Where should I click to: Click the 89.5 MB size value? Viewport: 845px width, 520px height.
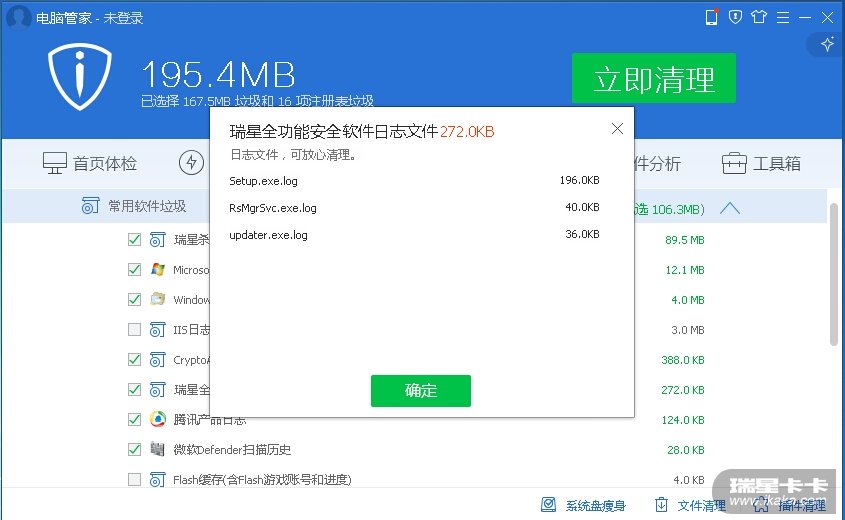[x=684, y=240]
